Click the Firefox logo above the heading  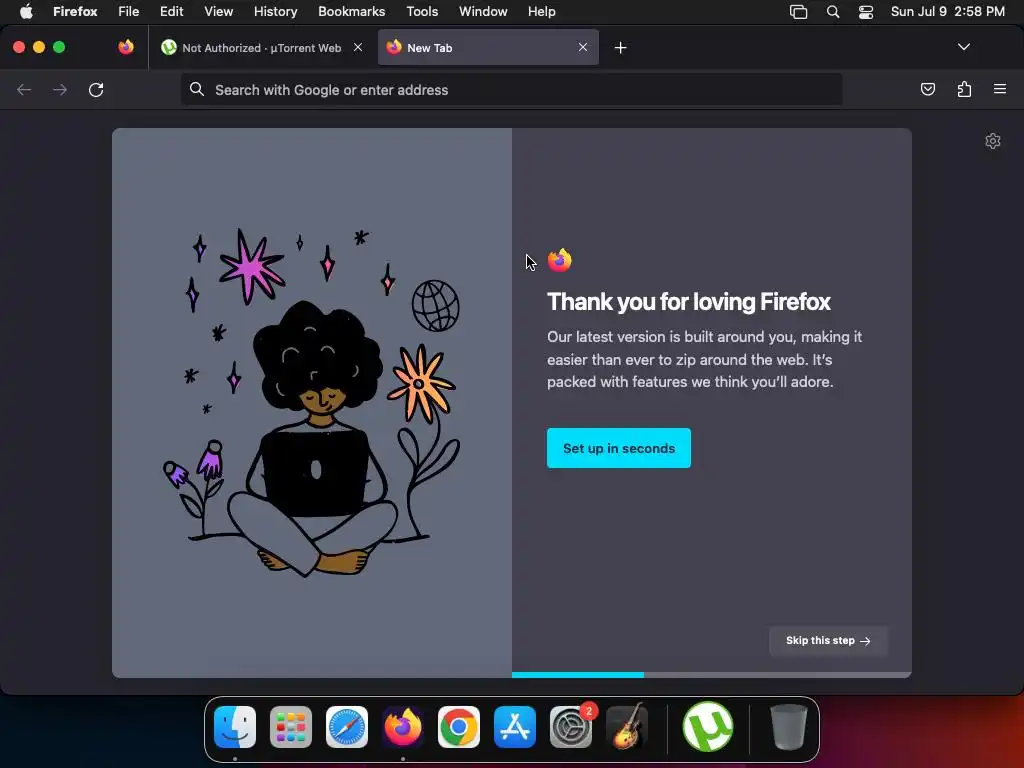[x=560, y=260]
